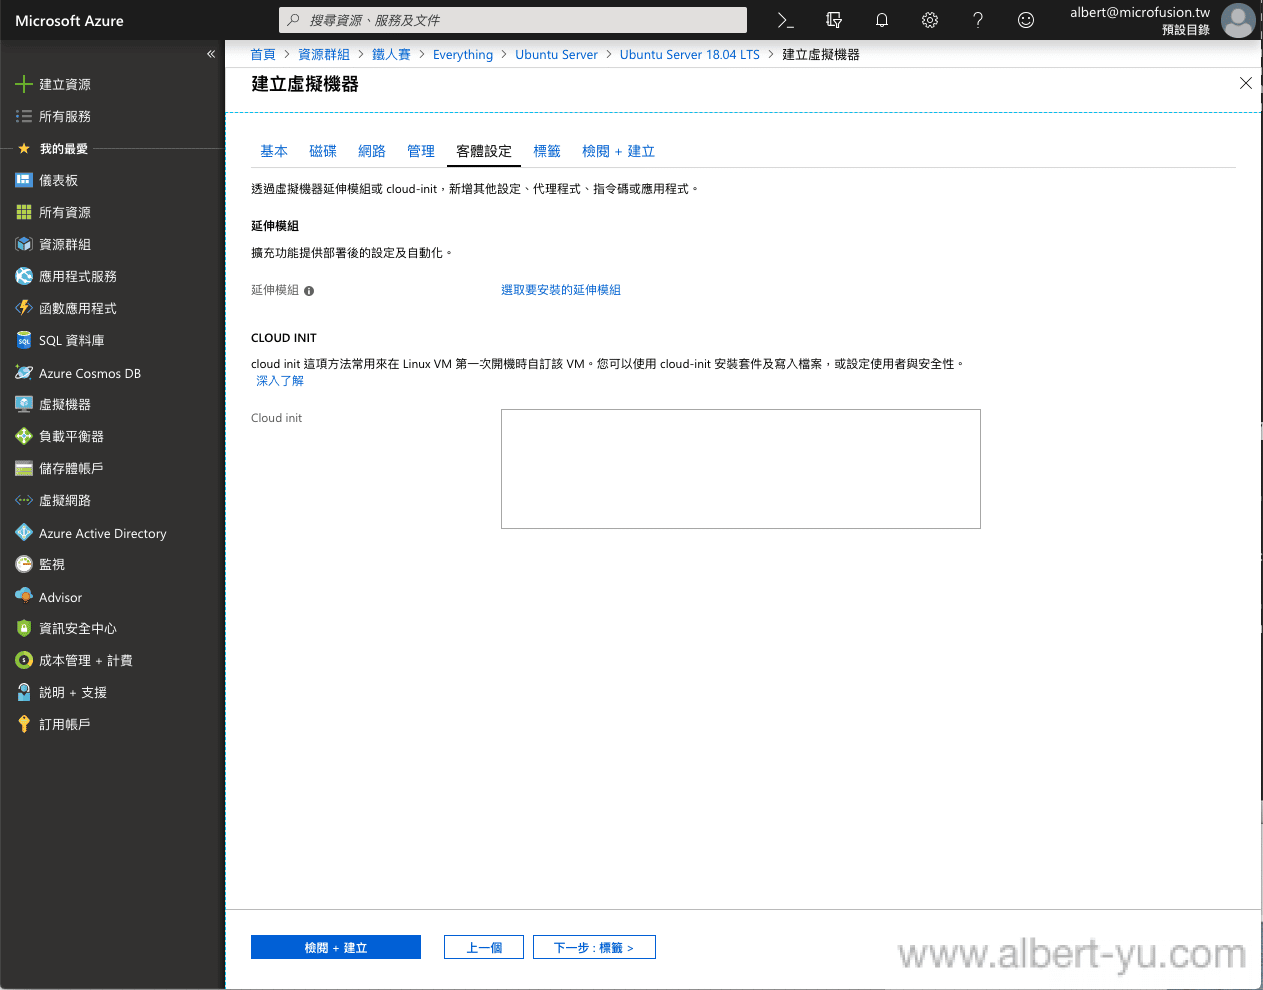Click the 訂用帳戶 key icon
Screen dimensions: 1263x990
pyautogui.click(x=24, y=725)
